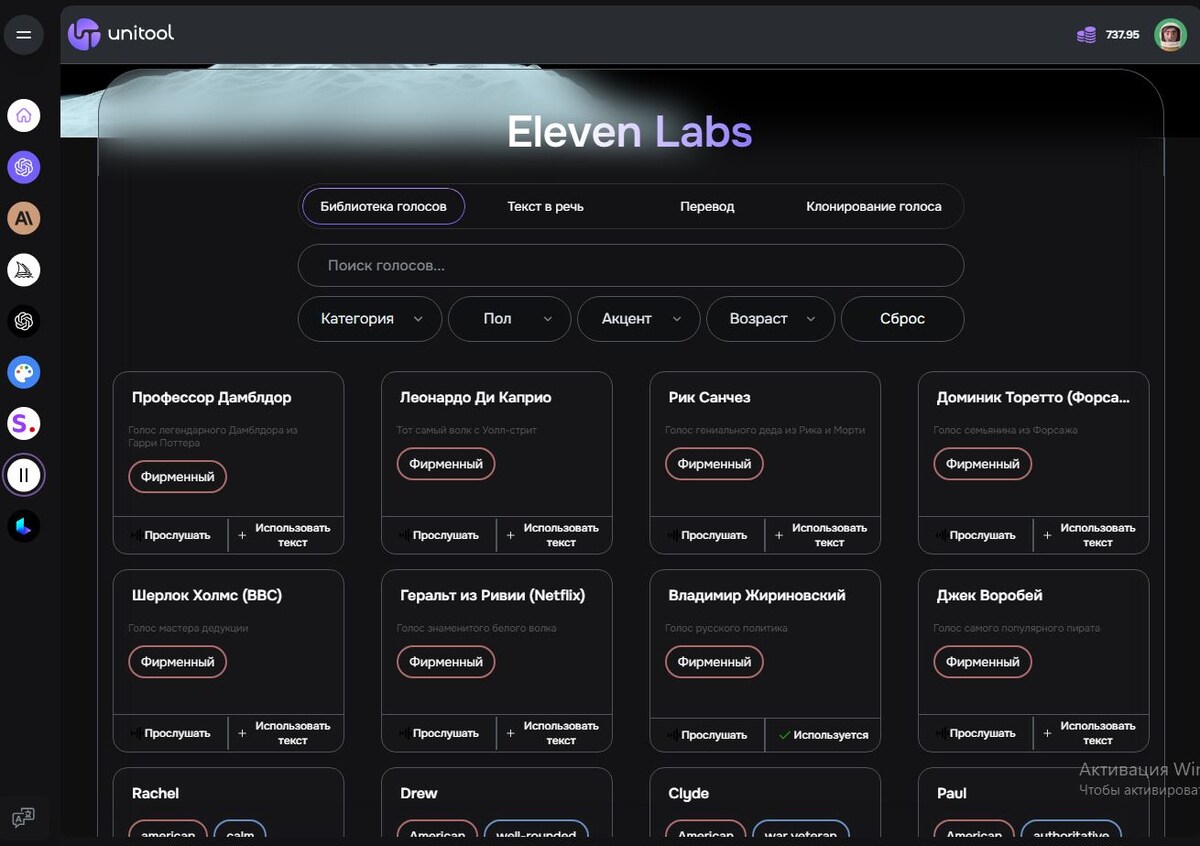Go to the Home icon in sidebar
1200x846 pixels.
[x=24, y=115]
